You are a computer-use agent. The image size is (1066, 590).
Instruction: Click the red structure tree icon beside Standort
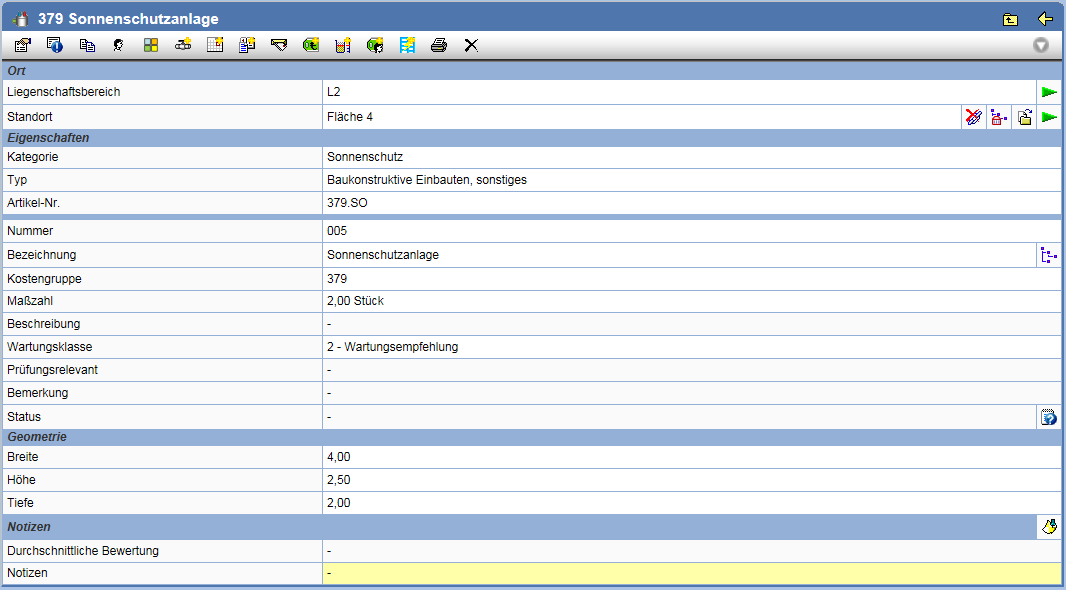pyautogui.click(x=998, y=118)
